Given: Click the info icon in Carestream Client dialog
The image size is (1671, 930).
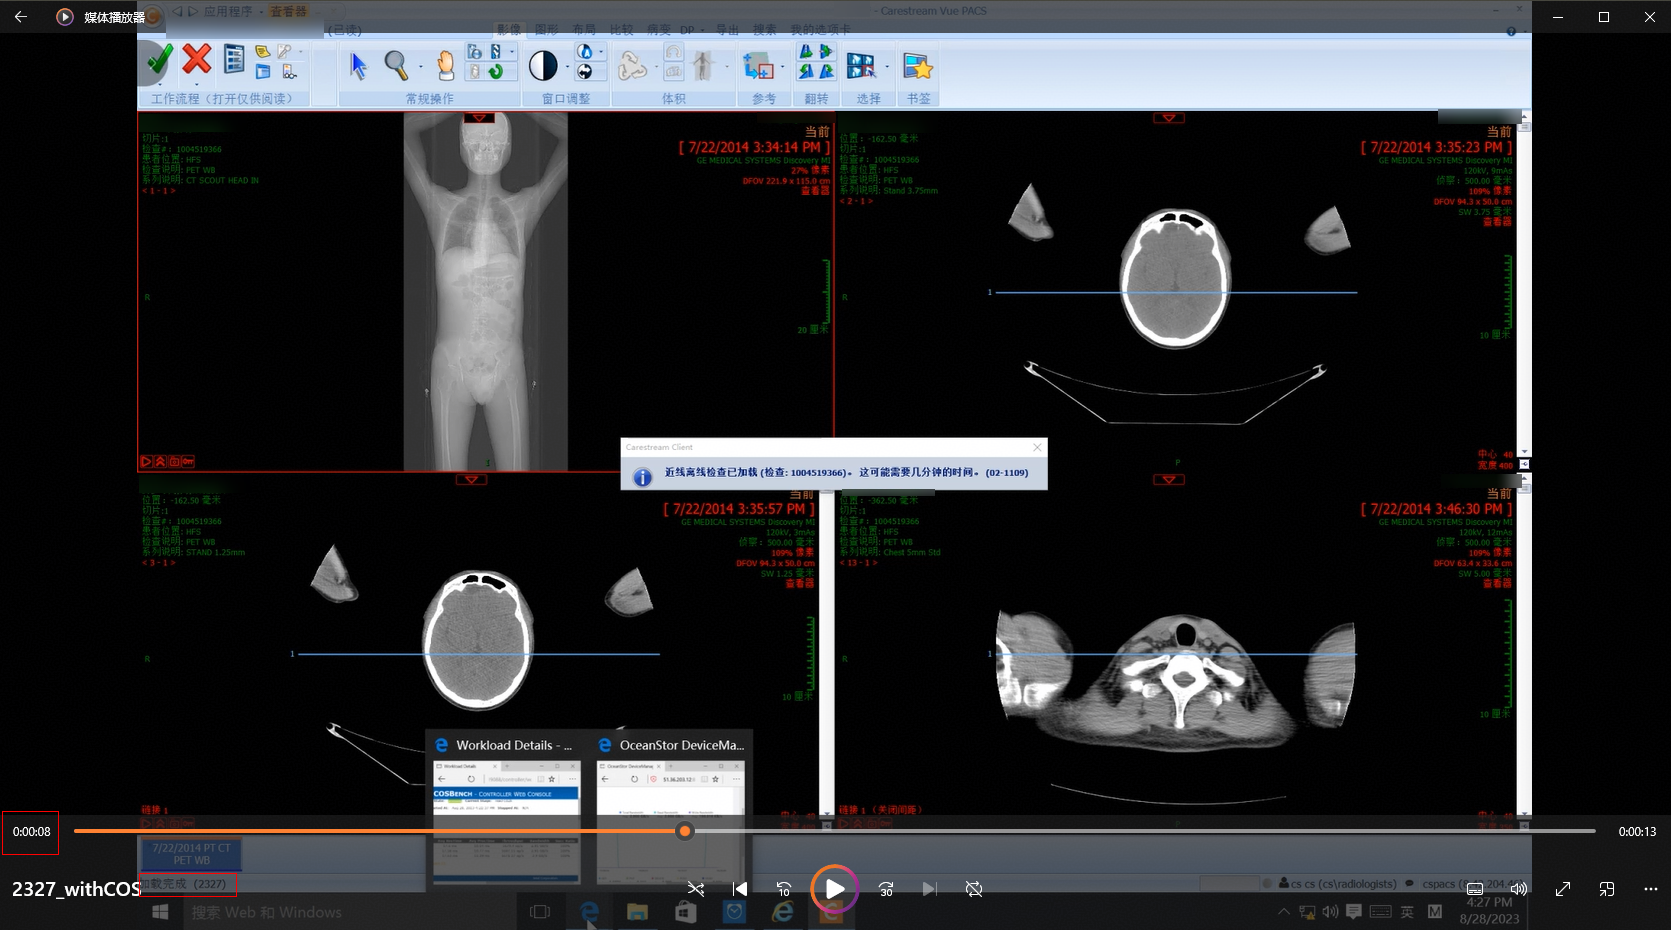Looking at the screenshot, I should [643, 477].
